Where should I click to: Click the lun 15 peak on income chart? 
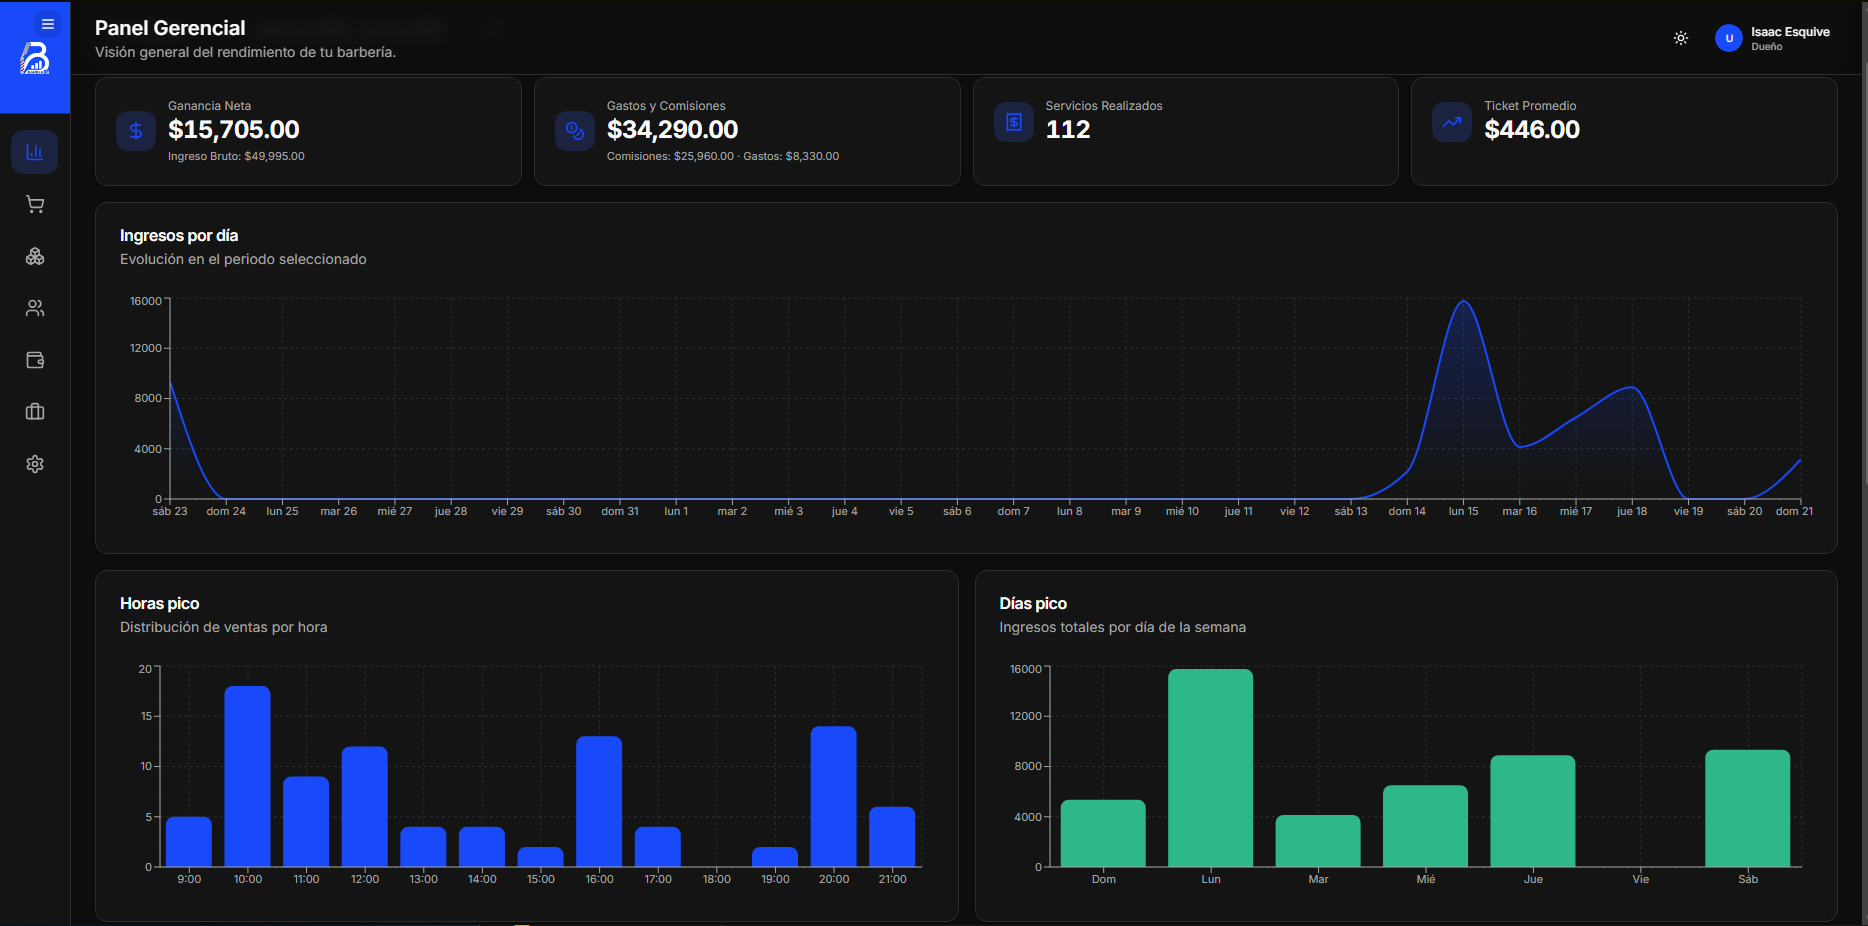[x=1464, y=301]
